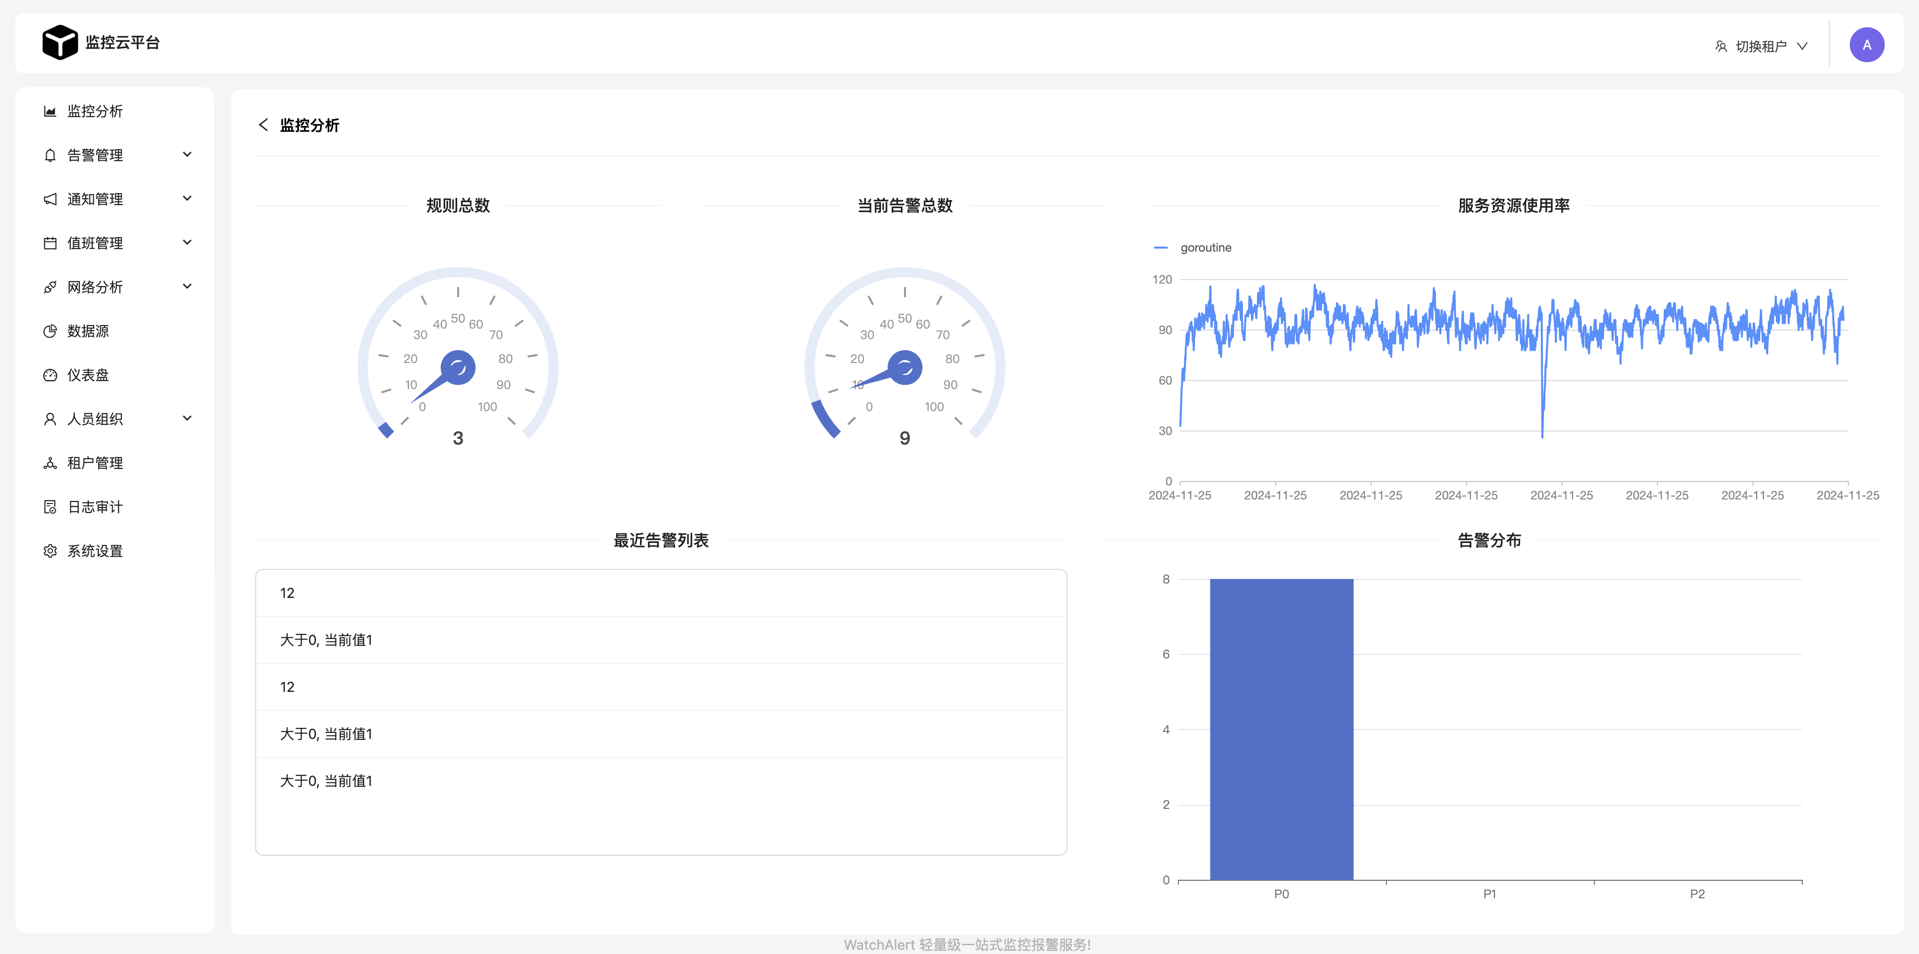This screenshot has width=1919, height=954.
Task: Expand the 告警管理 submenu chevron
Action: (187, 155)
